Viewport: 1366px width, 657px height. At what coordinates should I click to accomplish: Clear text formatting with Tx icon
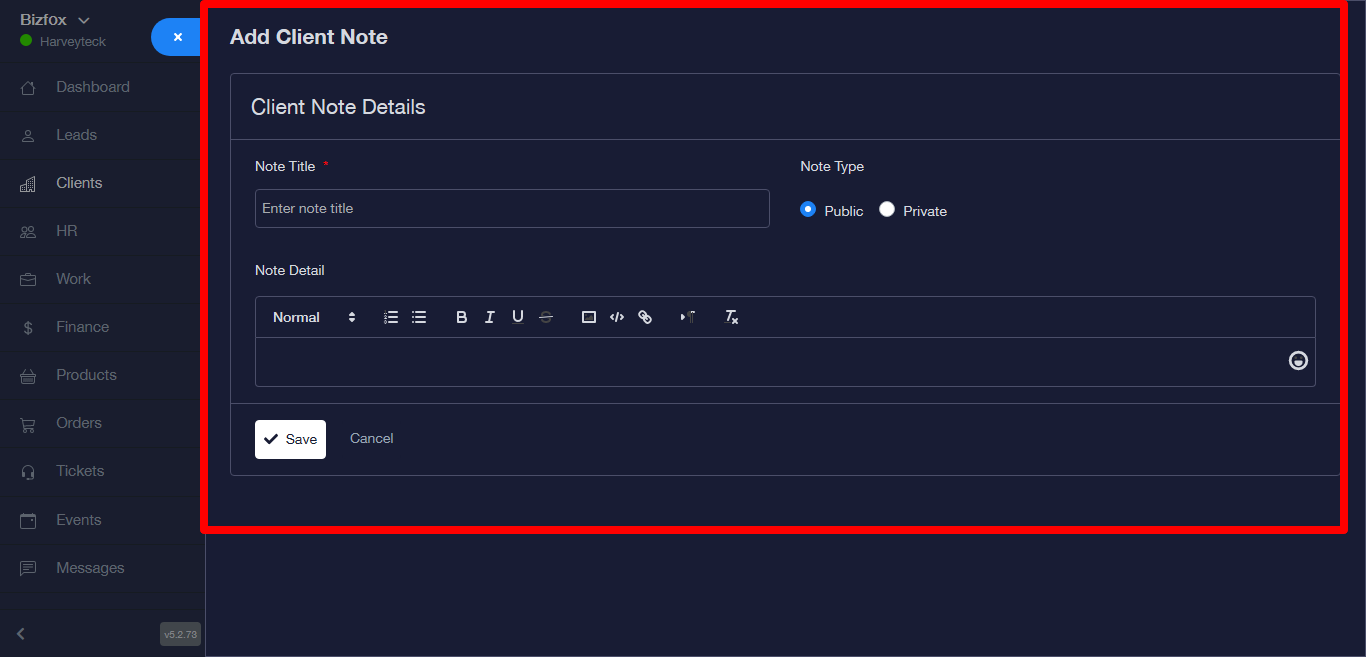tap(731, 317)
